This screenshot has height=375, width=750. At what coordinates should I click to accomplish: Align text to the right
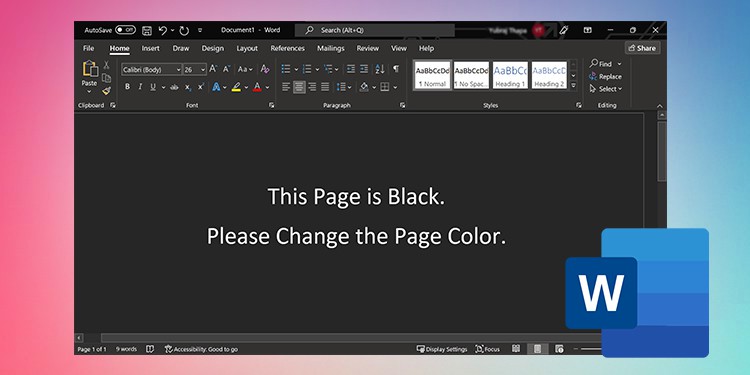(x=312, y=87)
